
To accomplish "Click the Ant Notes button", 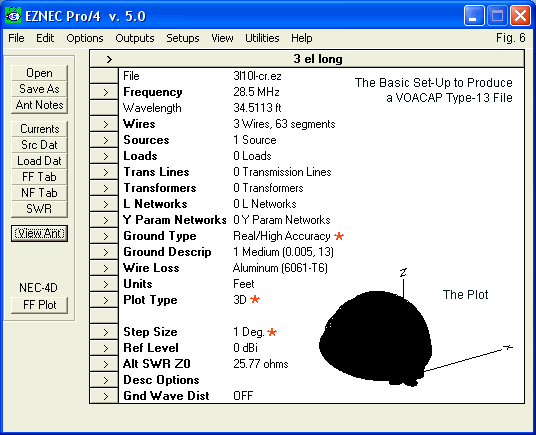I will click(x=39, y=105).
